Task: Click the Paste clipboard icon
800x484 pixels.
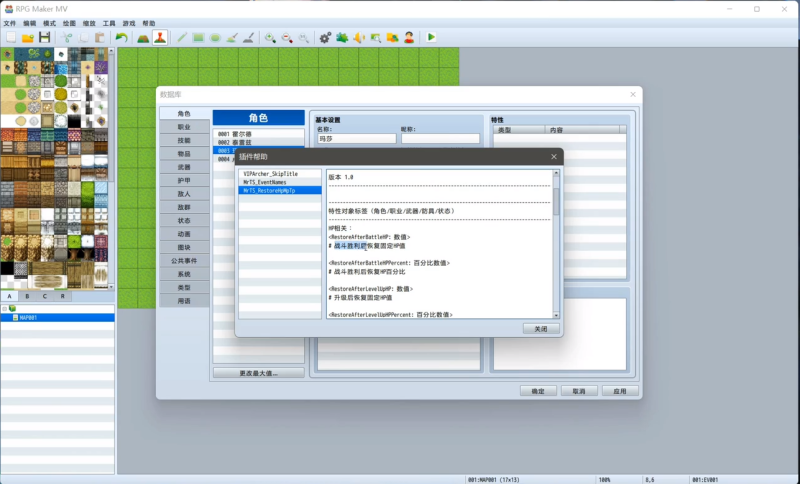Action: click(100, 37)
